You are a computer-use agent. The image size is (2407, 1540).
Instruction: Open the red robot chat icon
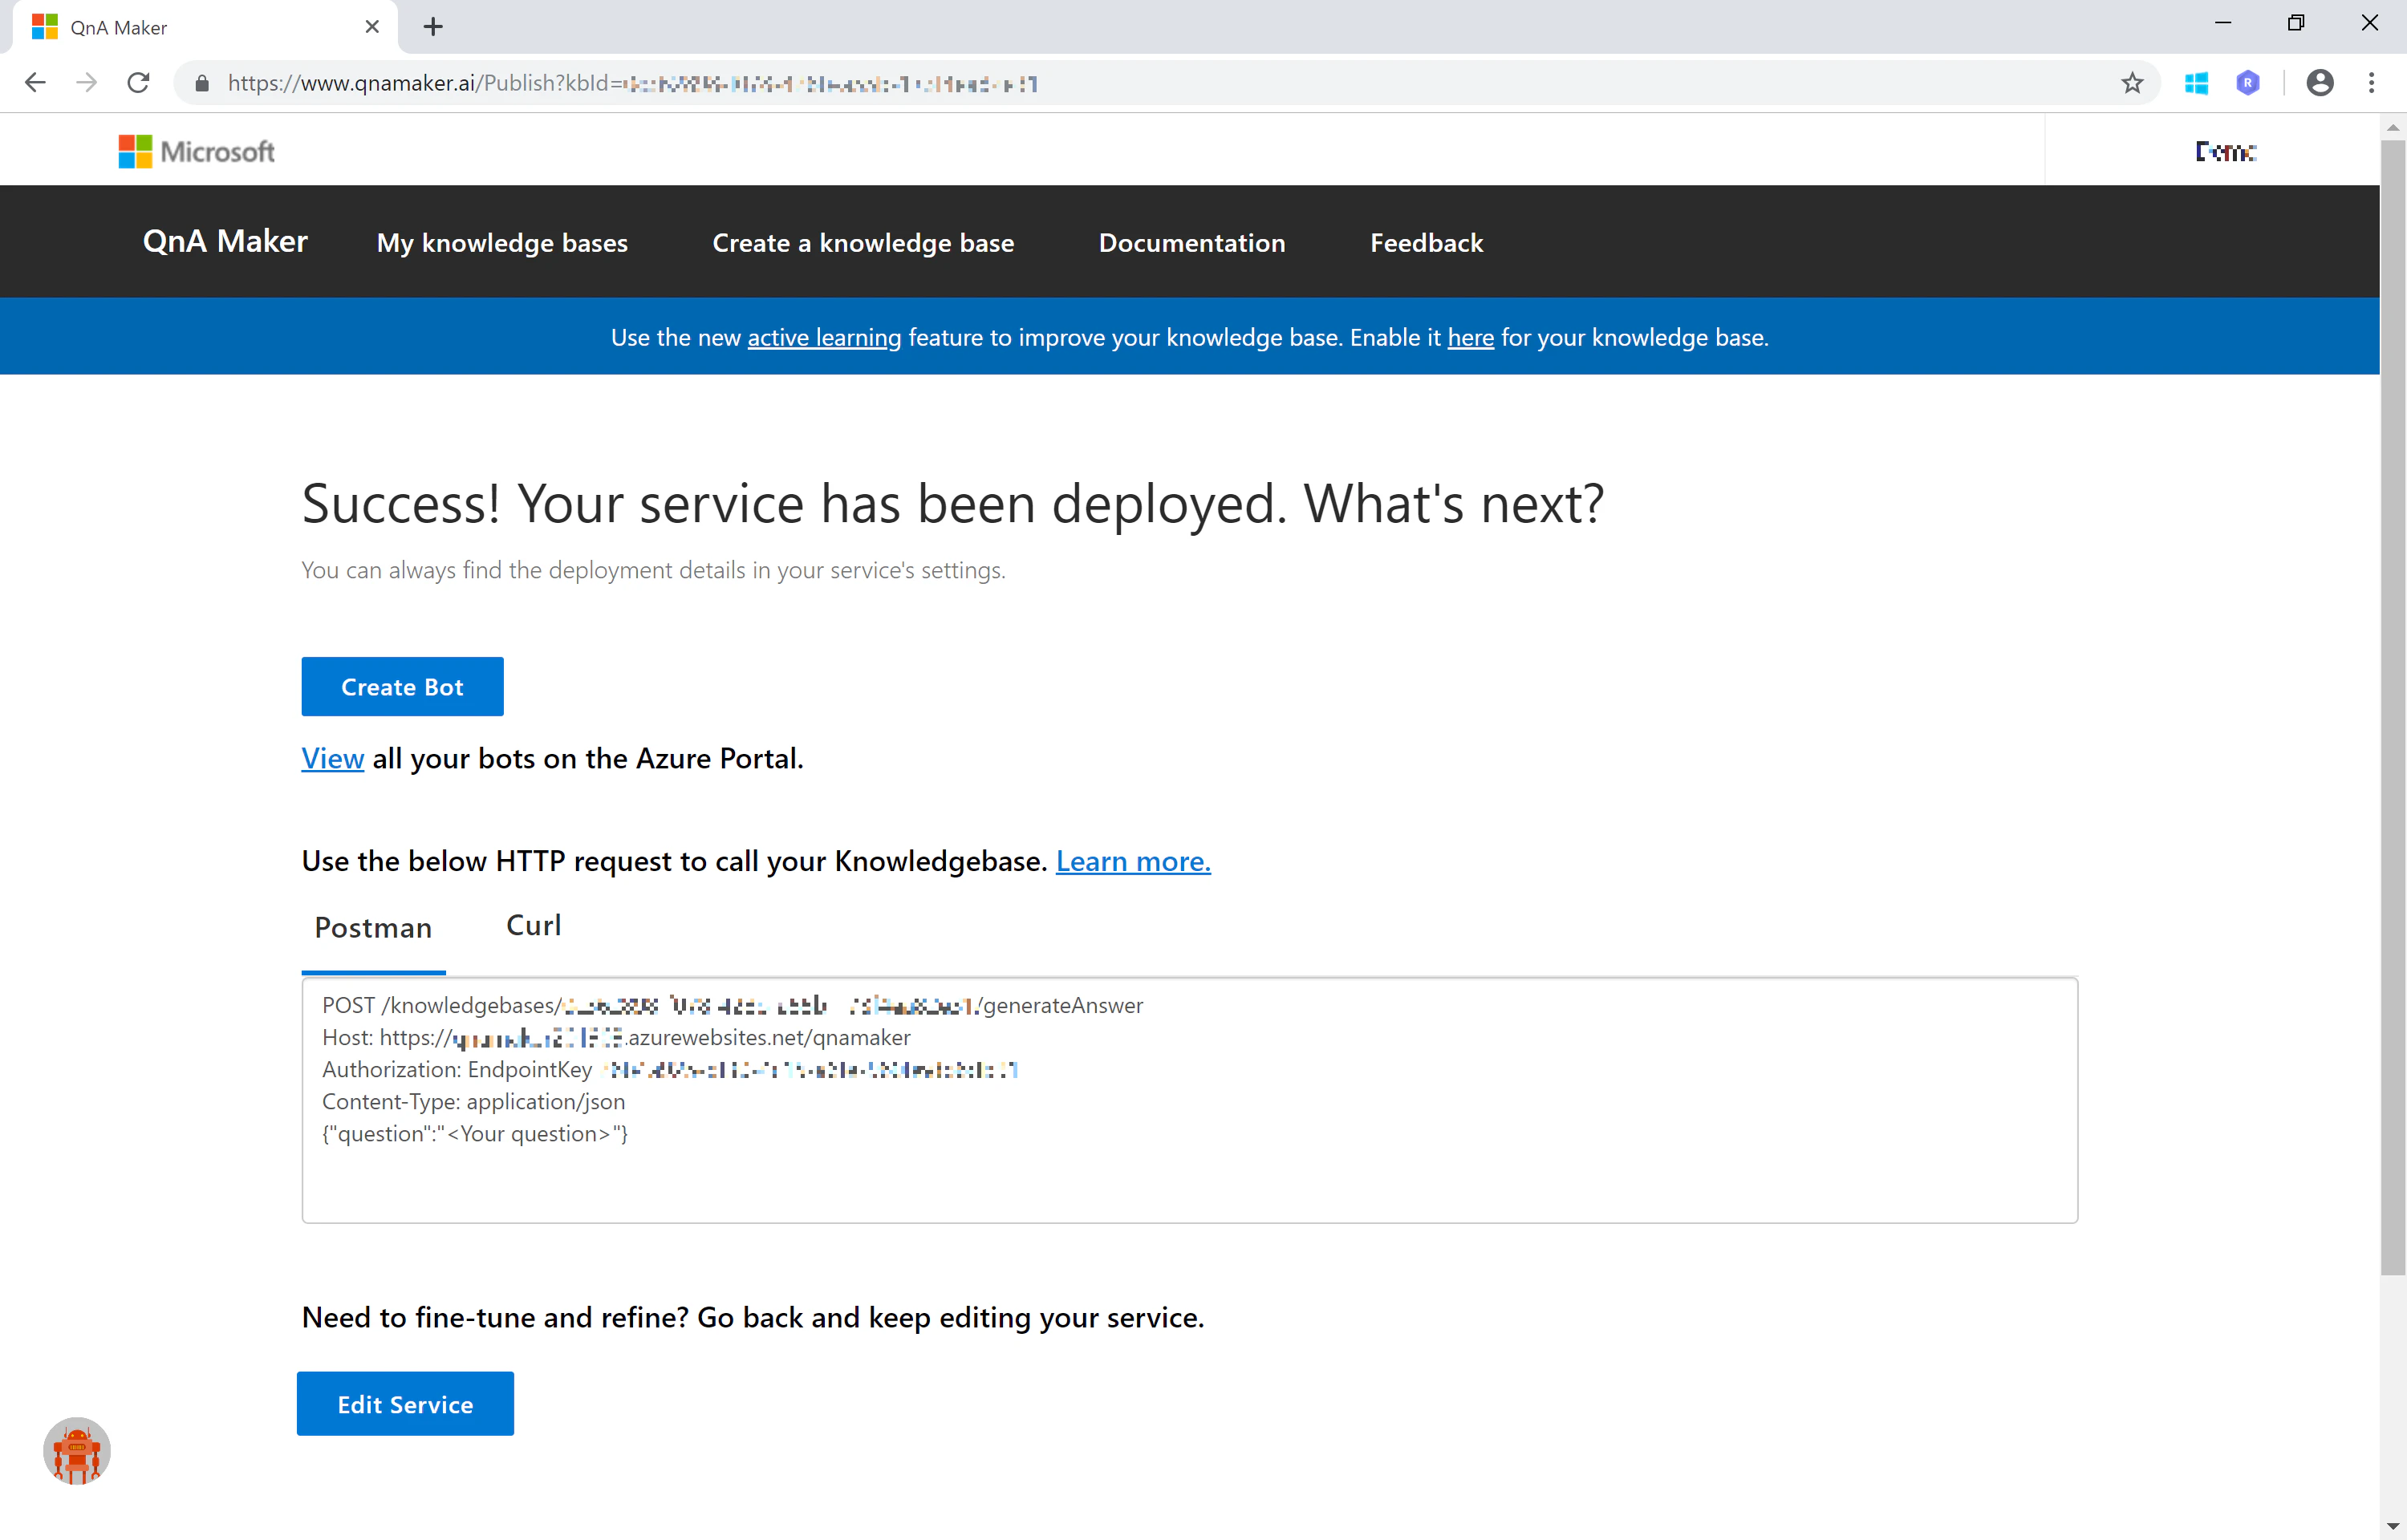(x=77, y=1450)
